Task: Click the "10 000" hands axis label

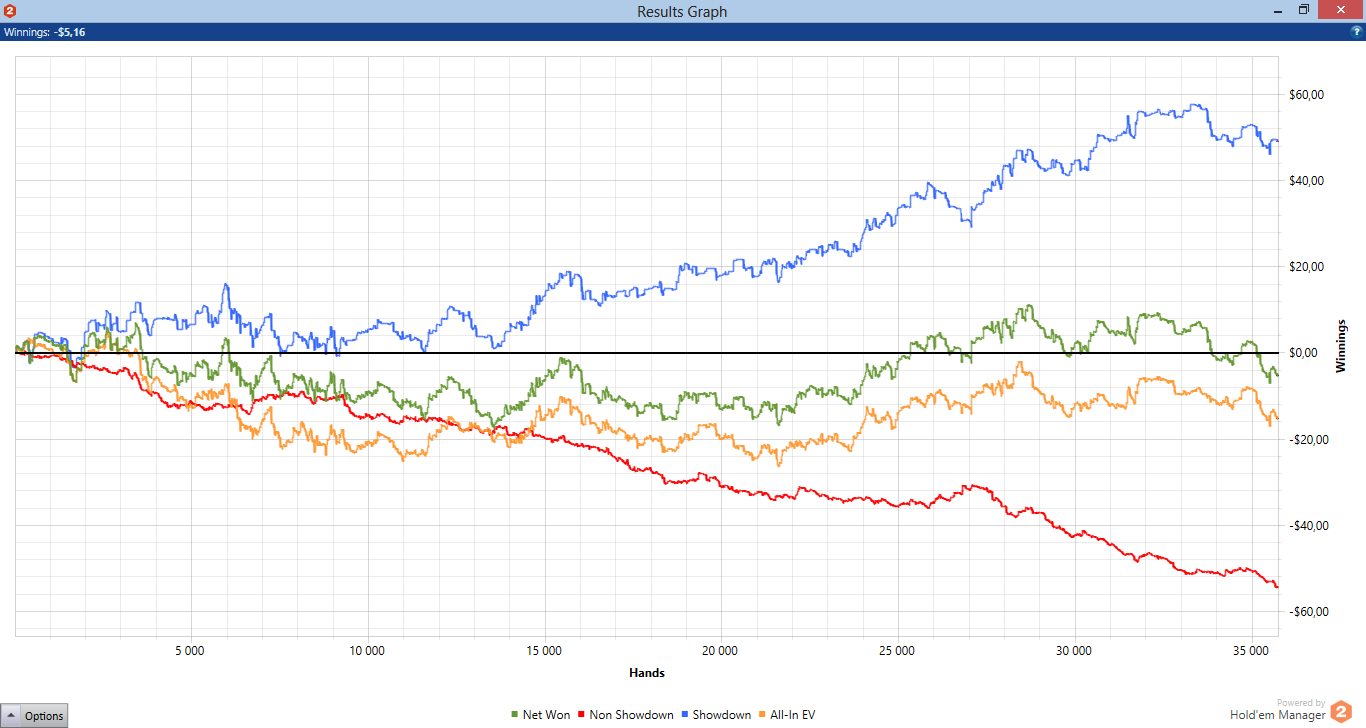Action: pos(367,650)
